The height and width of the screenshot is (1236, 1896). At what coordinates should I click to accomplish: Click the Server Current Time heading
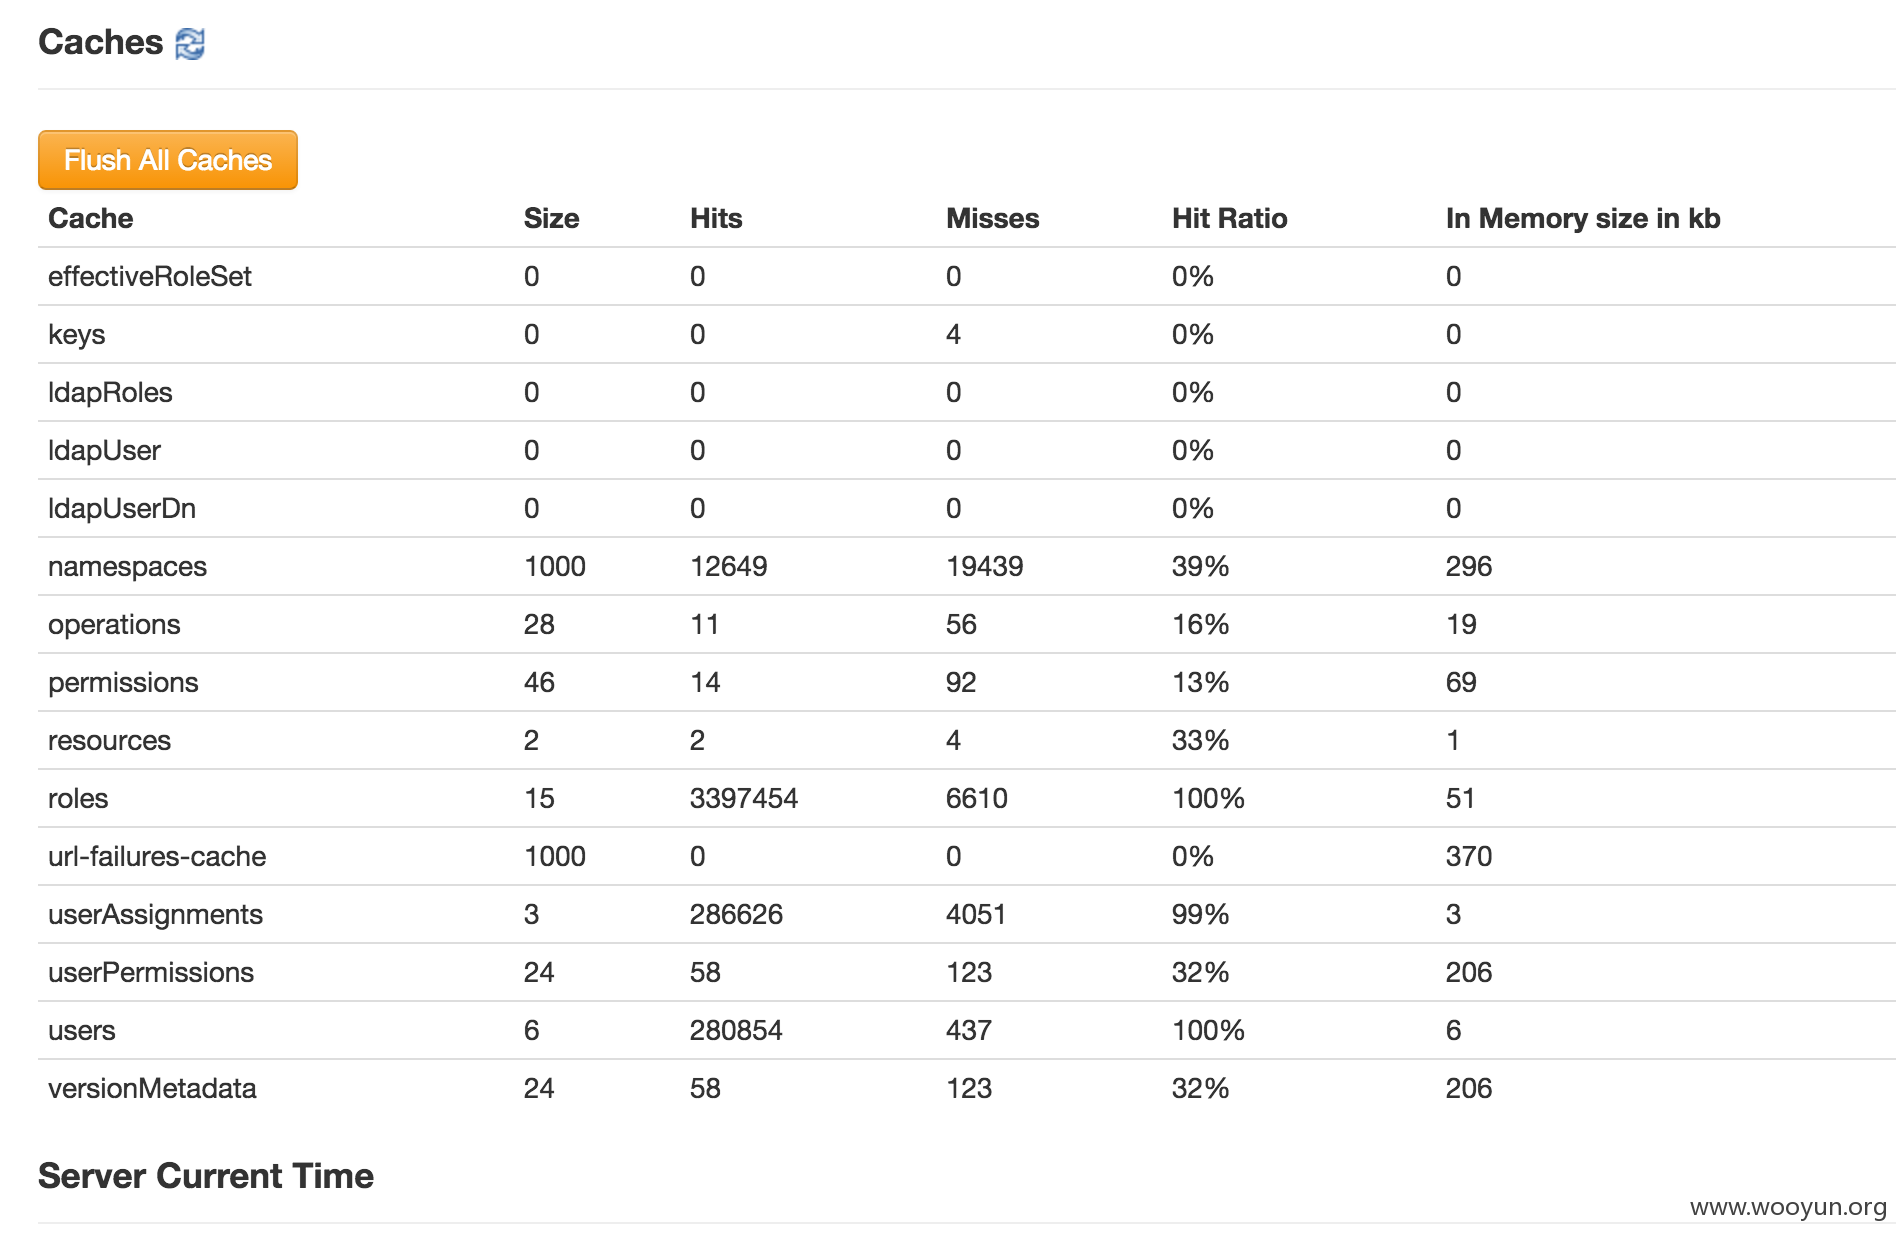click(x=206, y=1177)
